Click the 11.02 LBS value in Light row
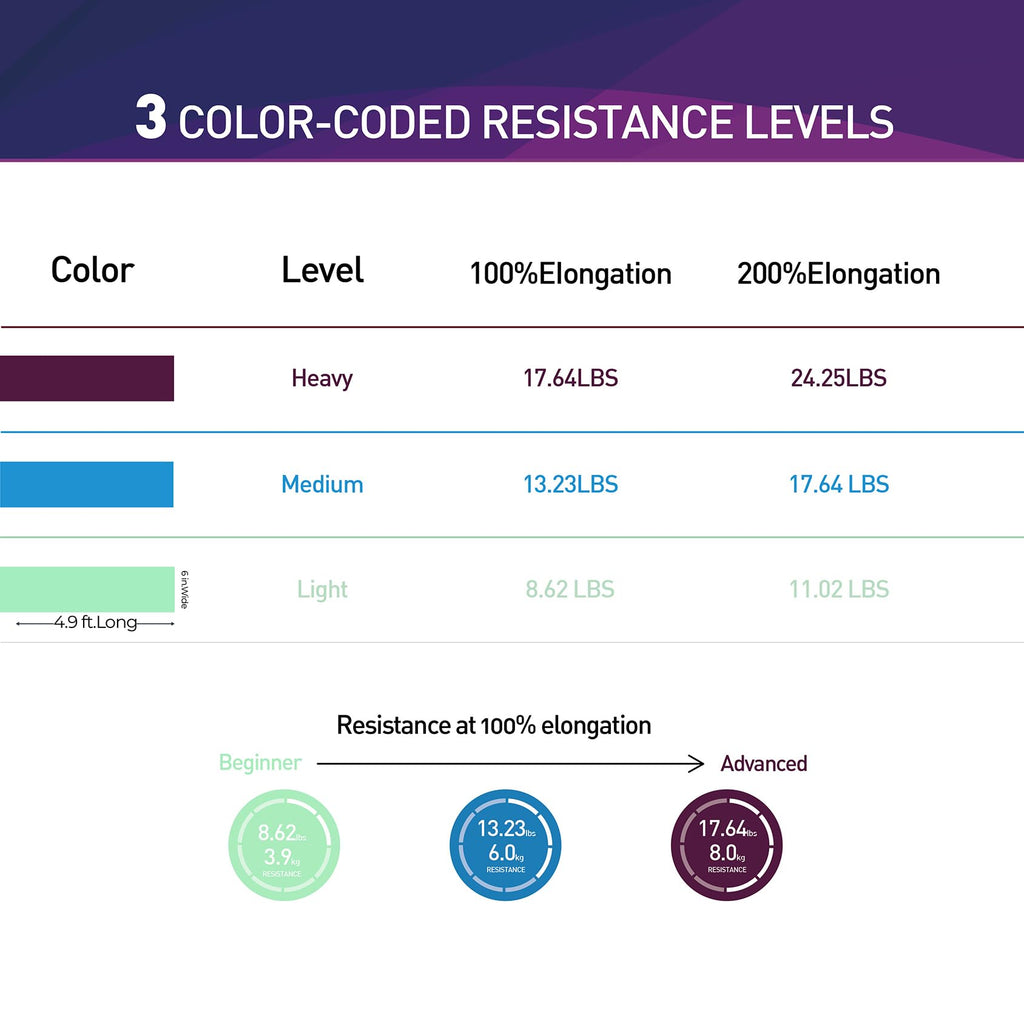1024x1023 pixels. click(x=838, y=590)
